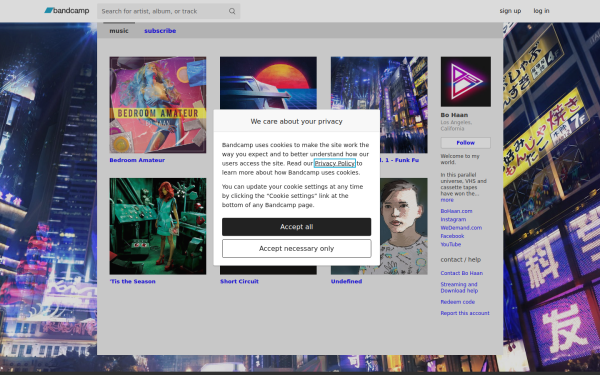Focus the artist, album, or track search field
Image resolution: width=600 pixels, height=375 pixels.
[x=168, y=11]
